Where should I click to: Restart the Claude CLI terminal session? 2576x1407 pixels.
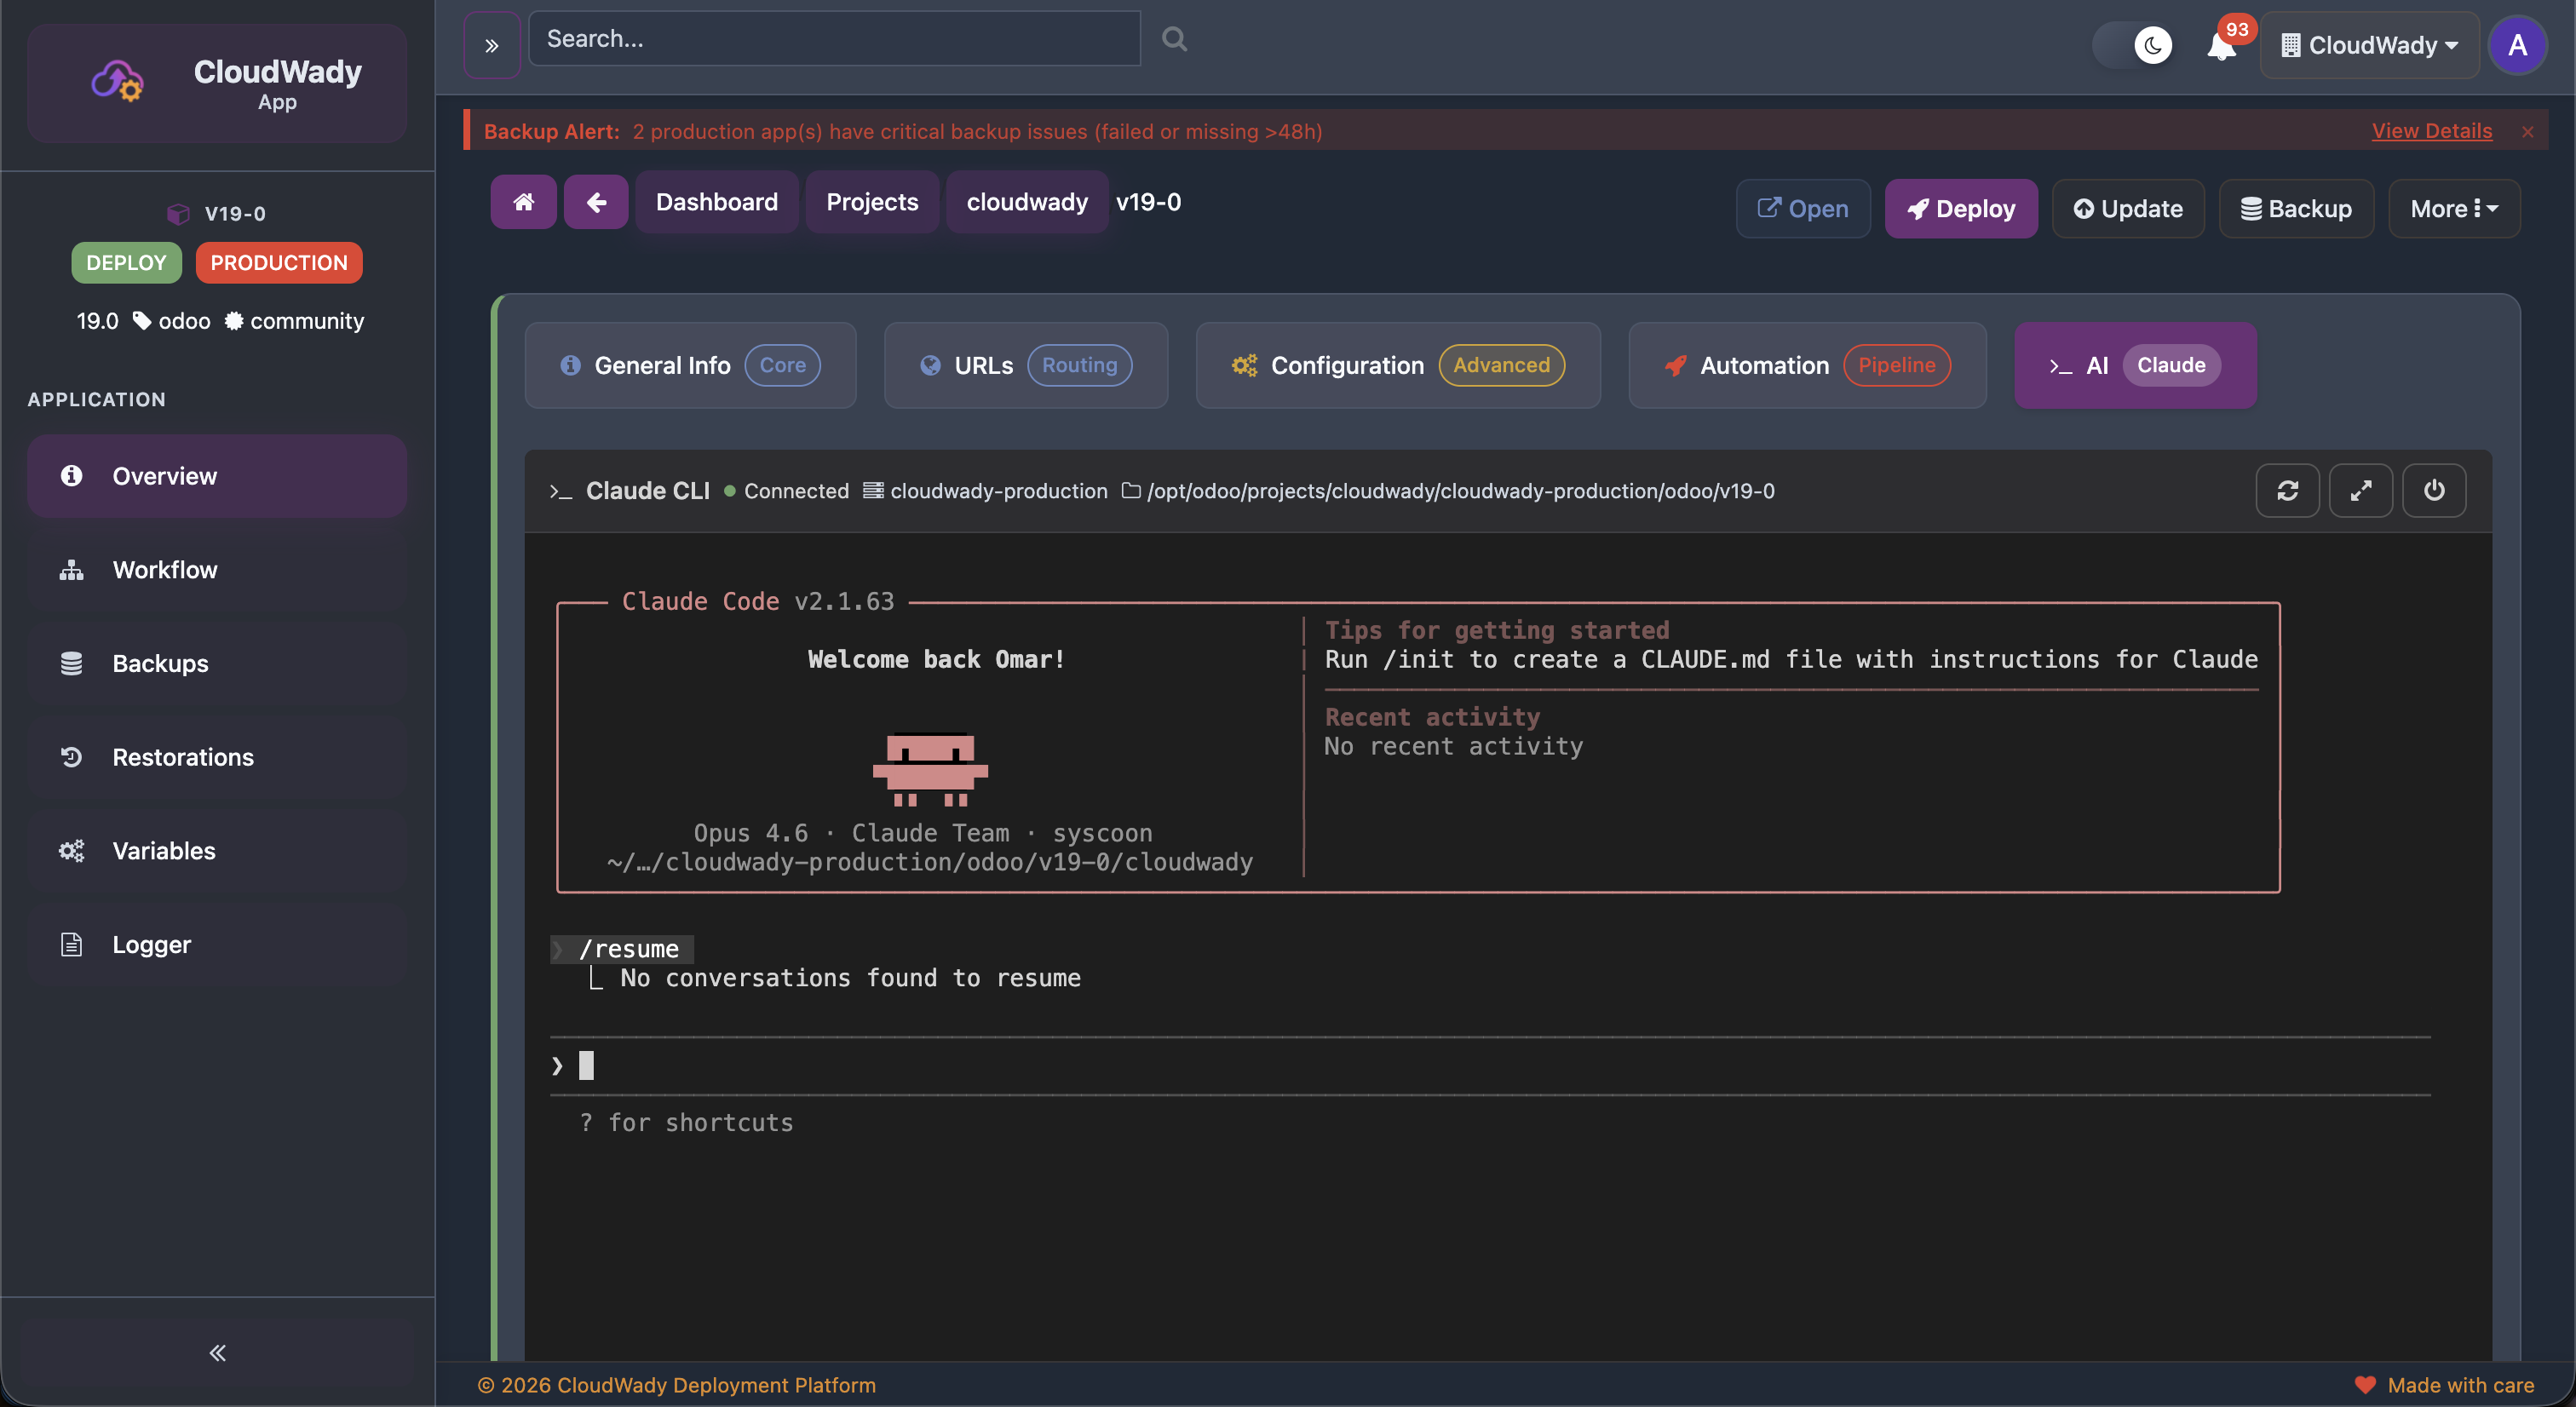point(2288,490)
